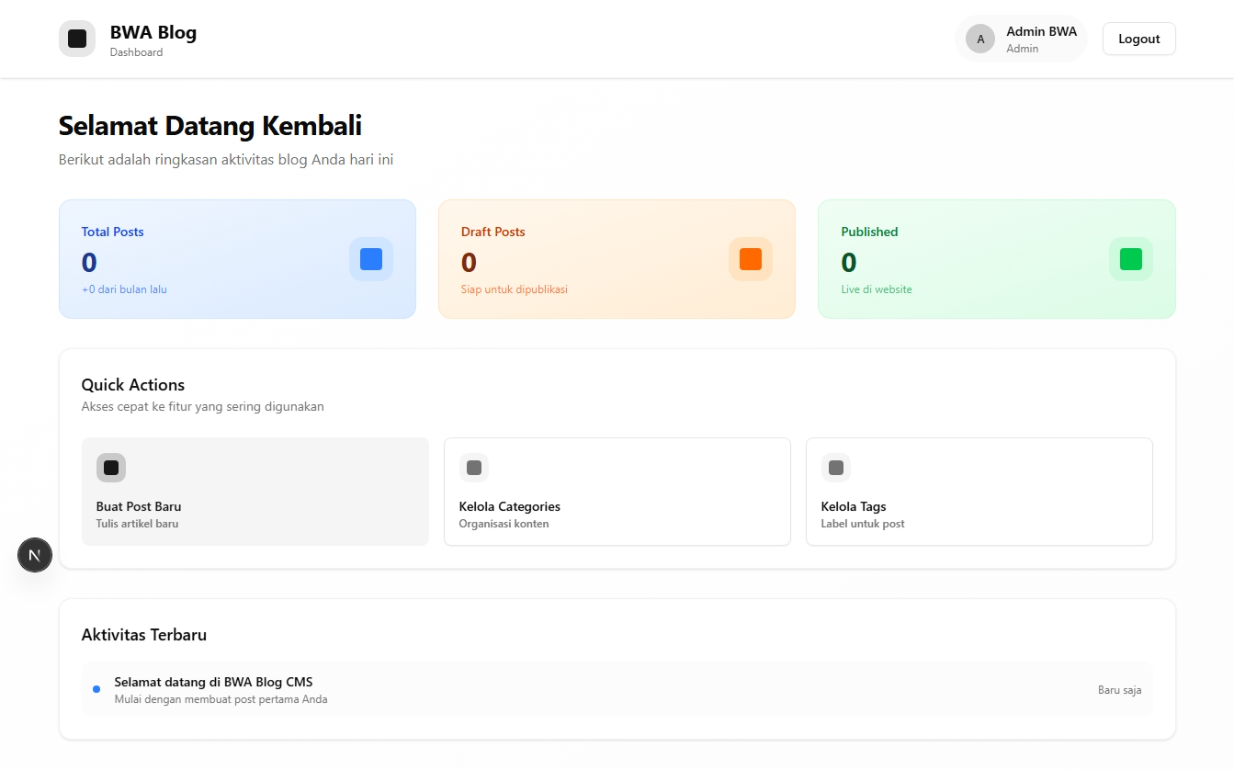Click the Total Posts summary card
The image size is (1234, 769).
pyautogui.click(x=237, y=259)
